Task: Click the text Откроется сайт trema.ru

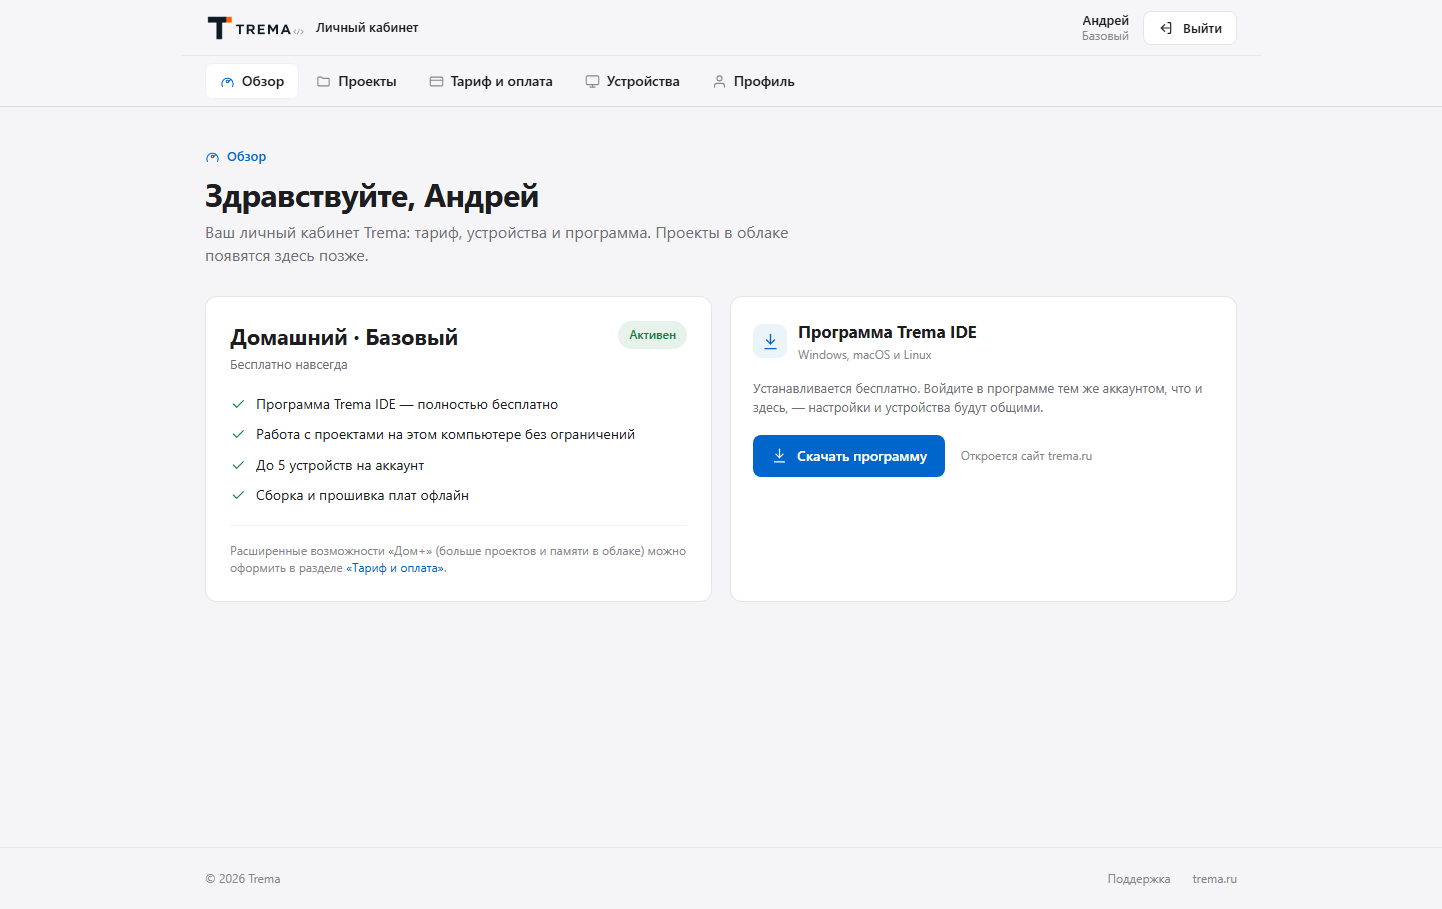Action: coord(1026,456)
